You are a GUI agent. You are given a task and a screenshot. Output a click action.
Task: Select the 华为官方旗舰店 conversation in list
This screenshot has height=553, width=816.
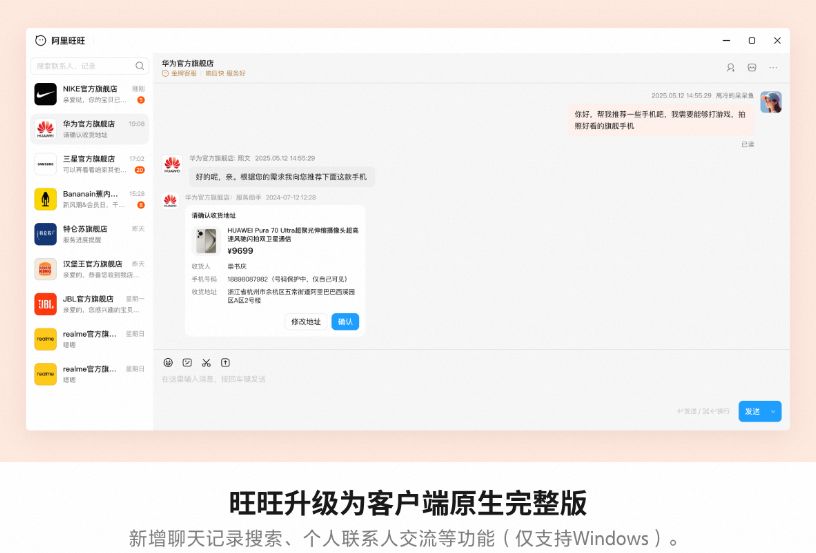coord(90,129)
